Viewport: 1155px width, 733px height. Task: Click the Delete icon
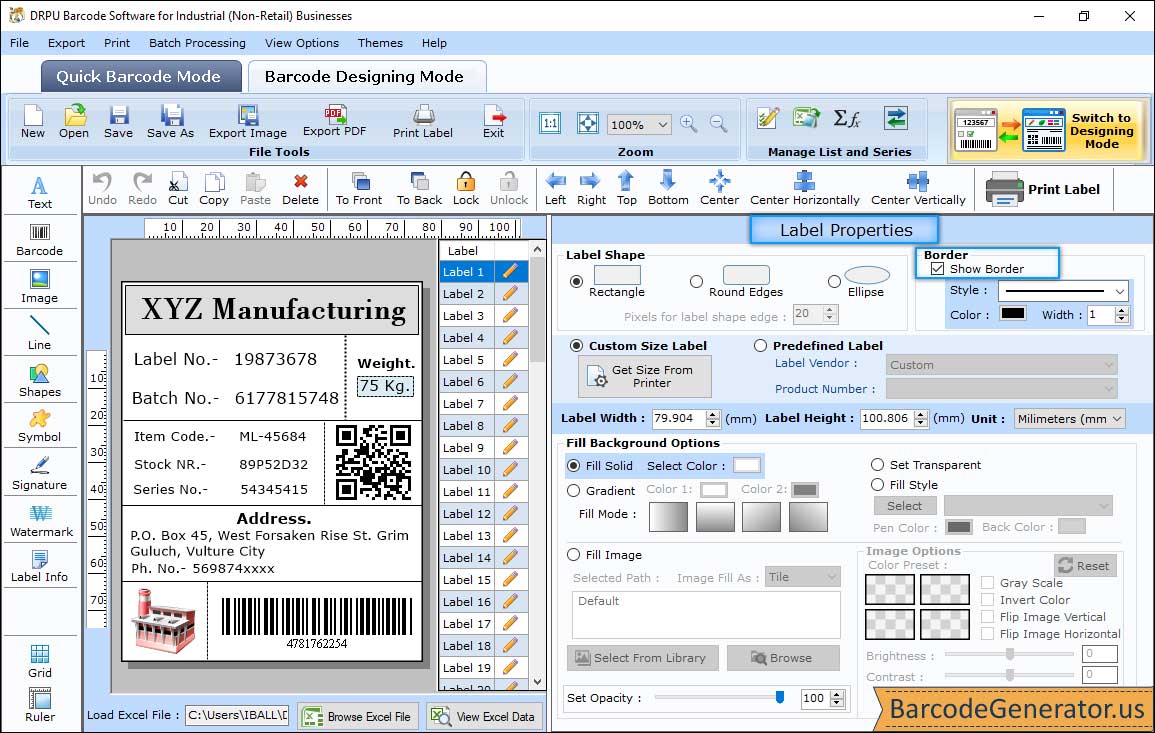click(x=301, y=189)
